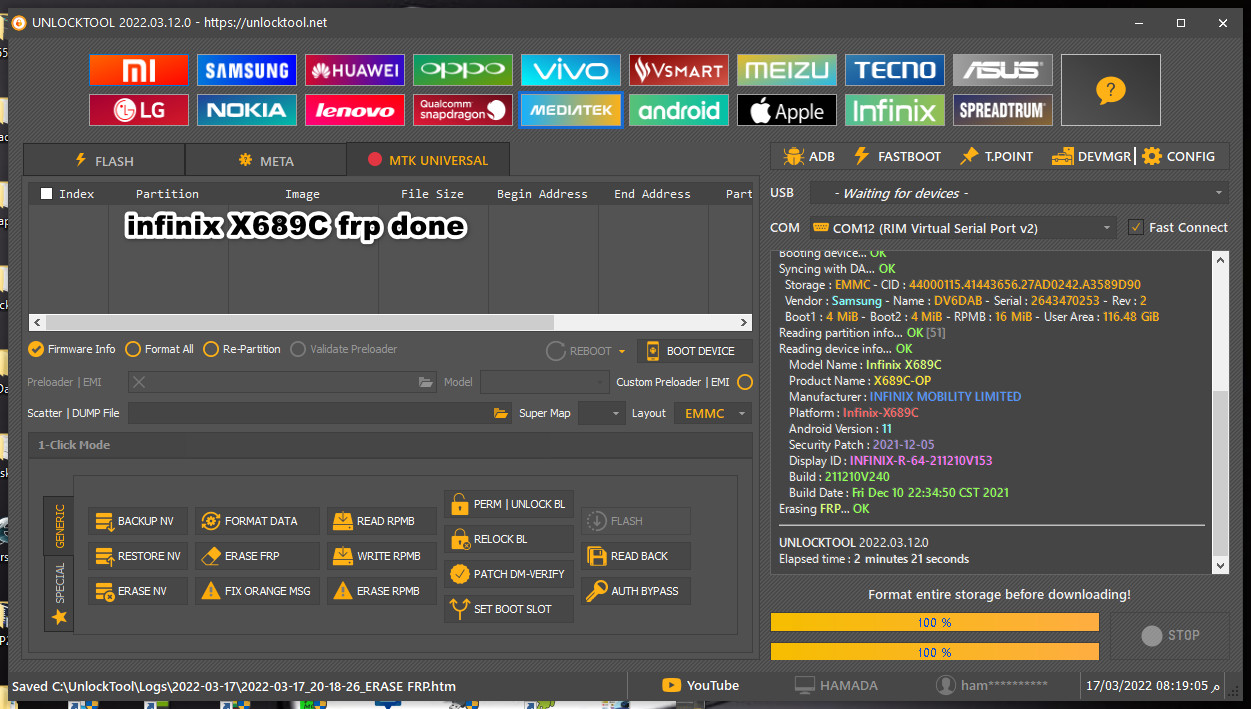This screenshot has width=1251, height=709.
Task: Select the LG brand tile
Action: [138, 110]
